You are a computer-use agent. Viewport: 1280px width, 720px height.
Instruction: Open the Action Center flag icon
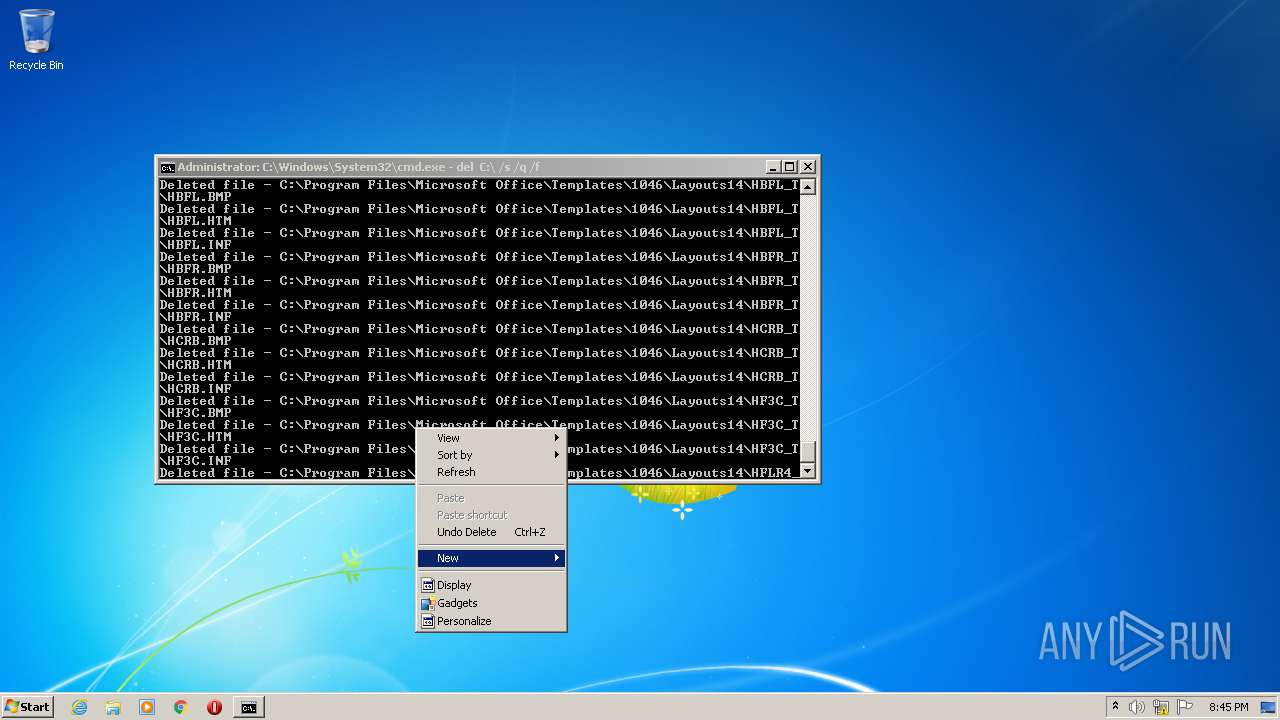[x=1185, y=707]
